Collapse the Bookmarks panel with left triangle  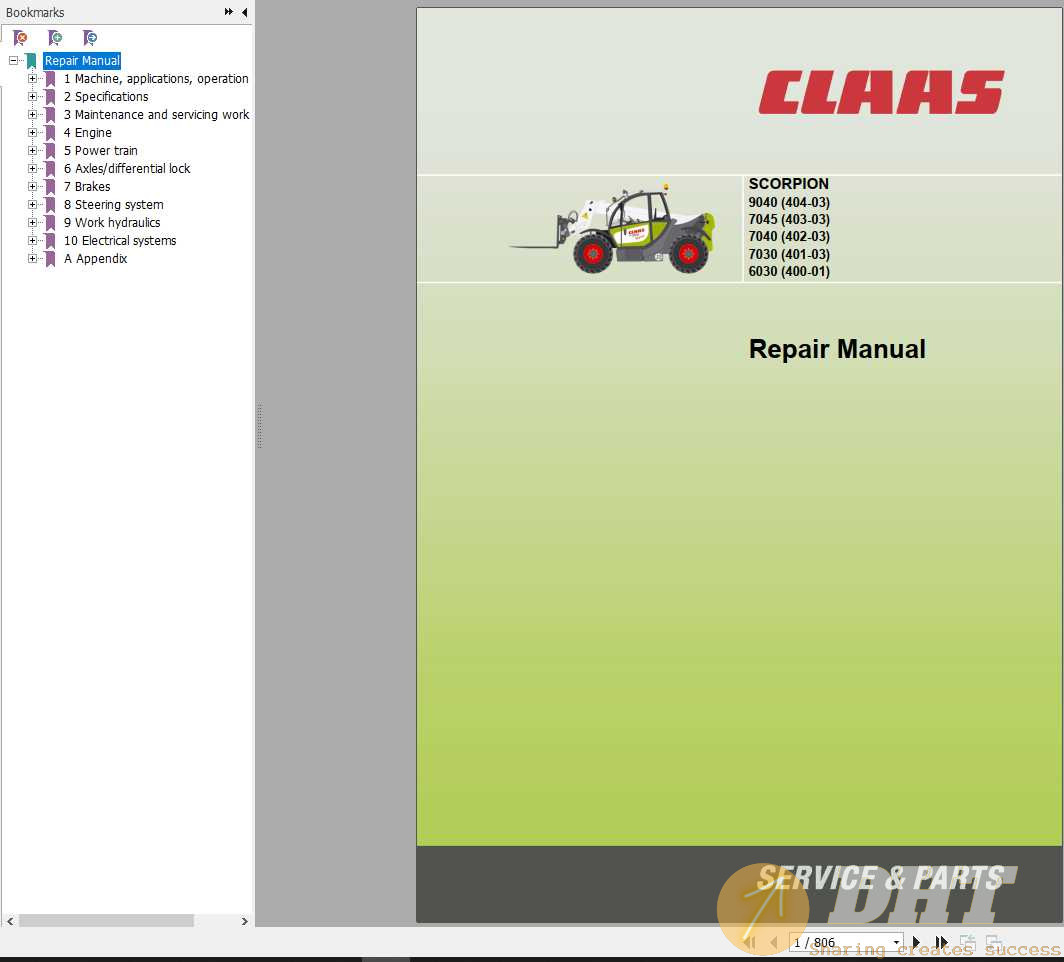click(x=244, y=12)
